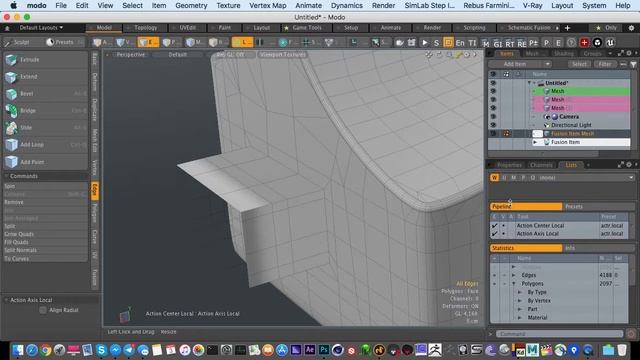Add a new layout tab with plus

pyautogui.click(x=567, y=28)
